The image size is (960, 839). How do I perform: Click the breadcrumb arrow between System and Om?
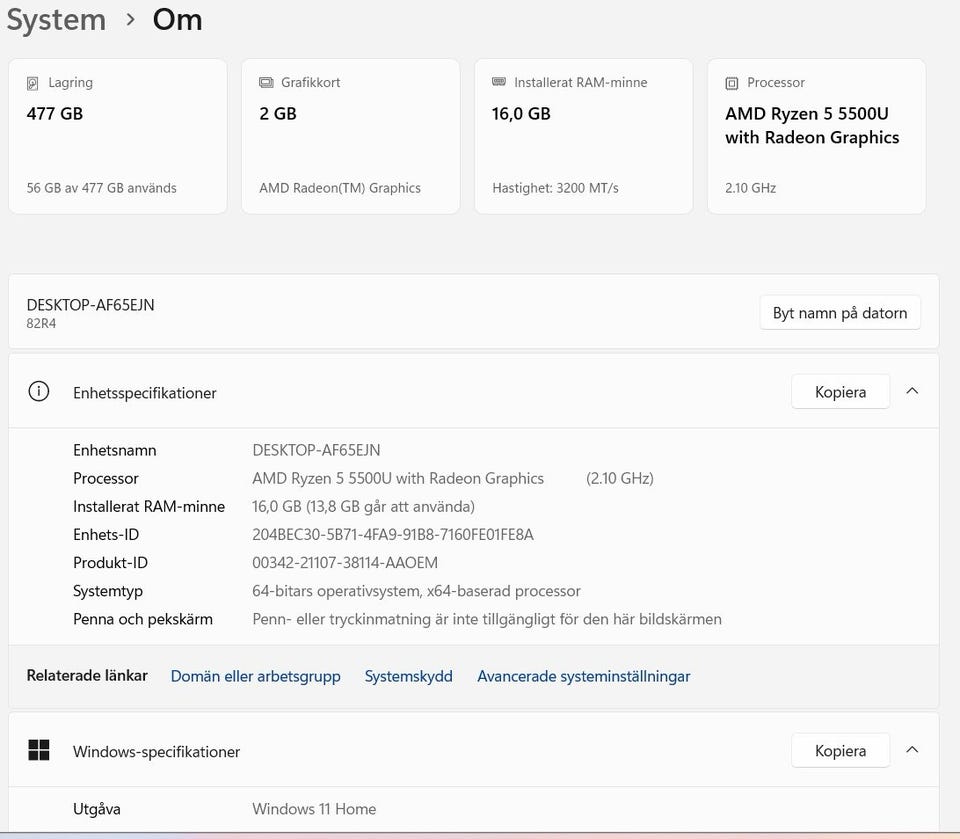pyautogui.click(x=131, y=20)
